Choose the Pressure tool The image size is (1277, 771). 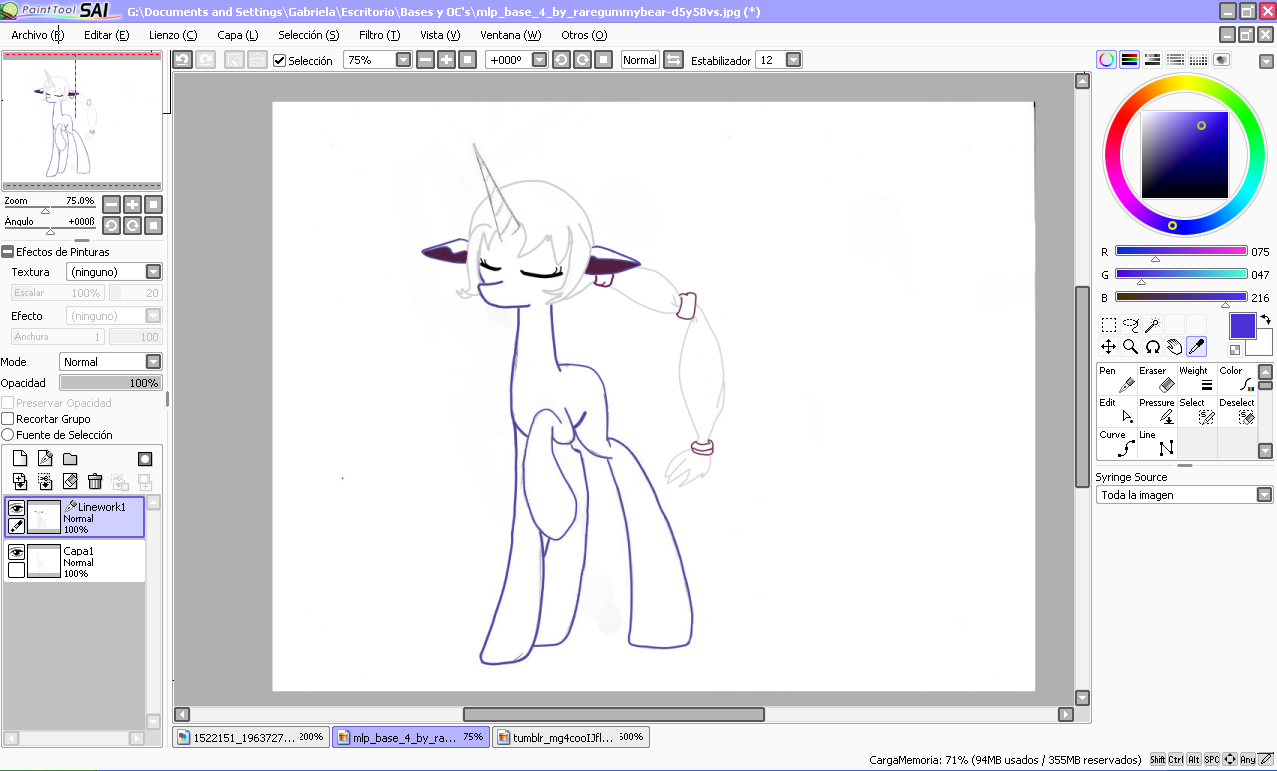tap(1156, 411)
